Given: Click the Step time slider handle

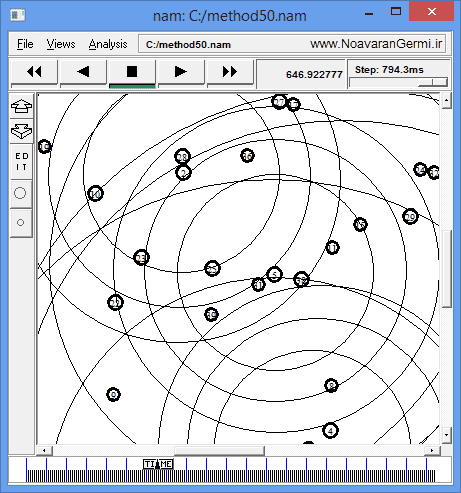Looking at the screenshot, I should [433, 82].
